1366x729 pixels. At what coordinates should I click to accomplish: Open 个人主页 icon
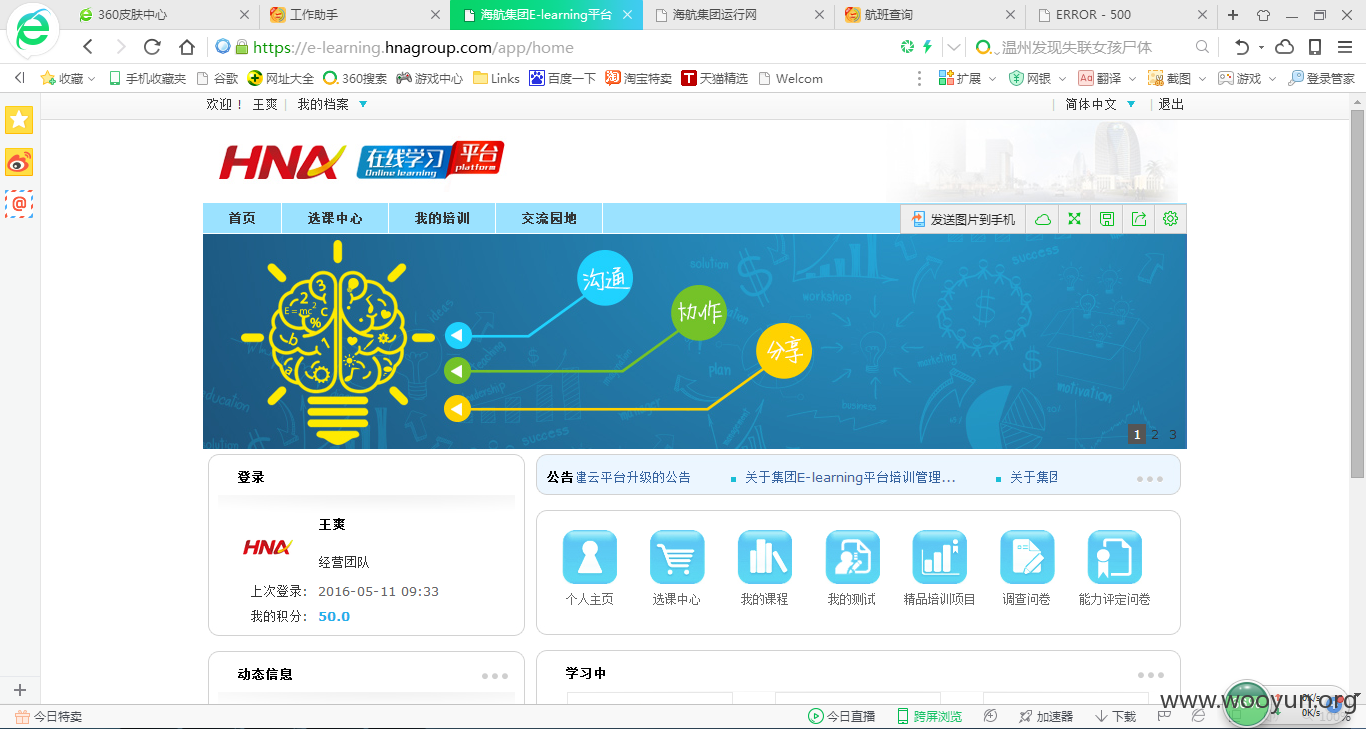[589, 557]
